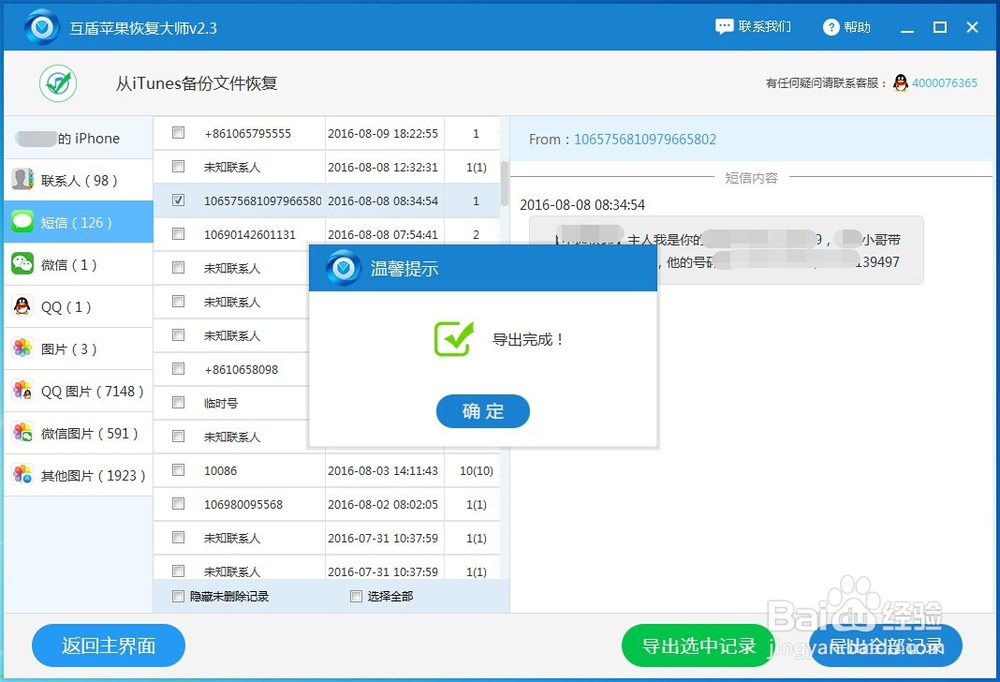The width and height of the screenshot is (1000, 682).
Task: Open 联系人 (98) category
Action: [x=78, y=180]
